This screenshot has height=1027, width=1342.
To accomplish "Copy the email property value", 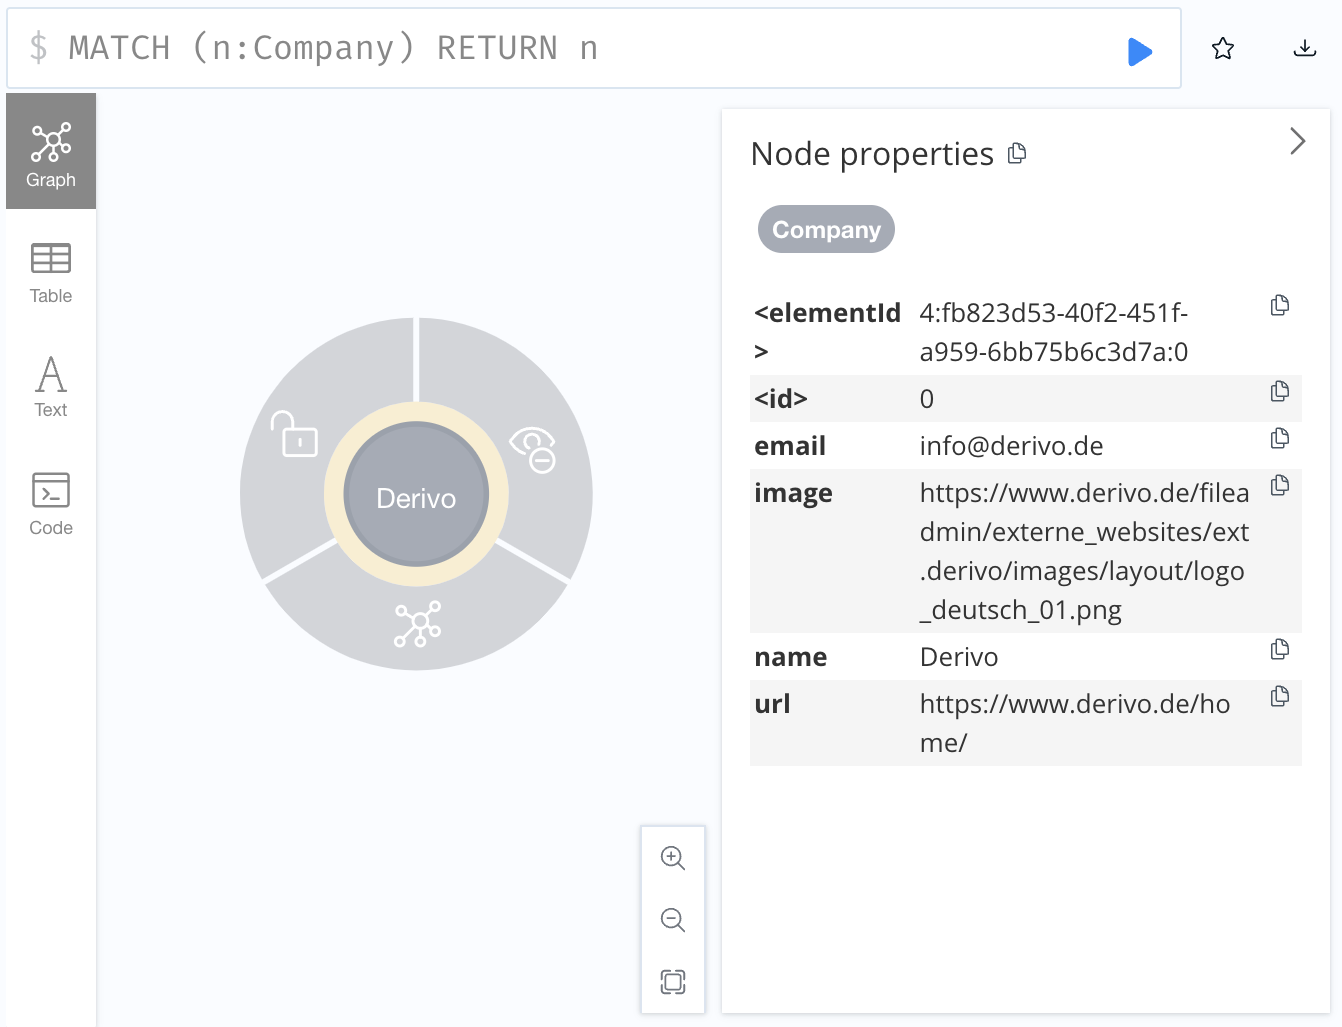I will point(1279,439).
